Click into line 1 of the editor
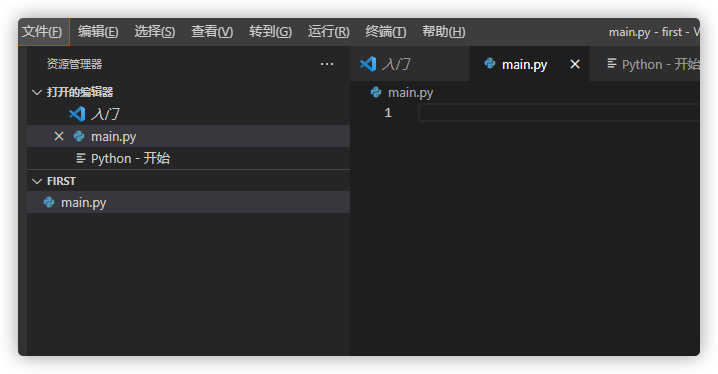Viewport: 718px width, 374px height. [559, 113]
